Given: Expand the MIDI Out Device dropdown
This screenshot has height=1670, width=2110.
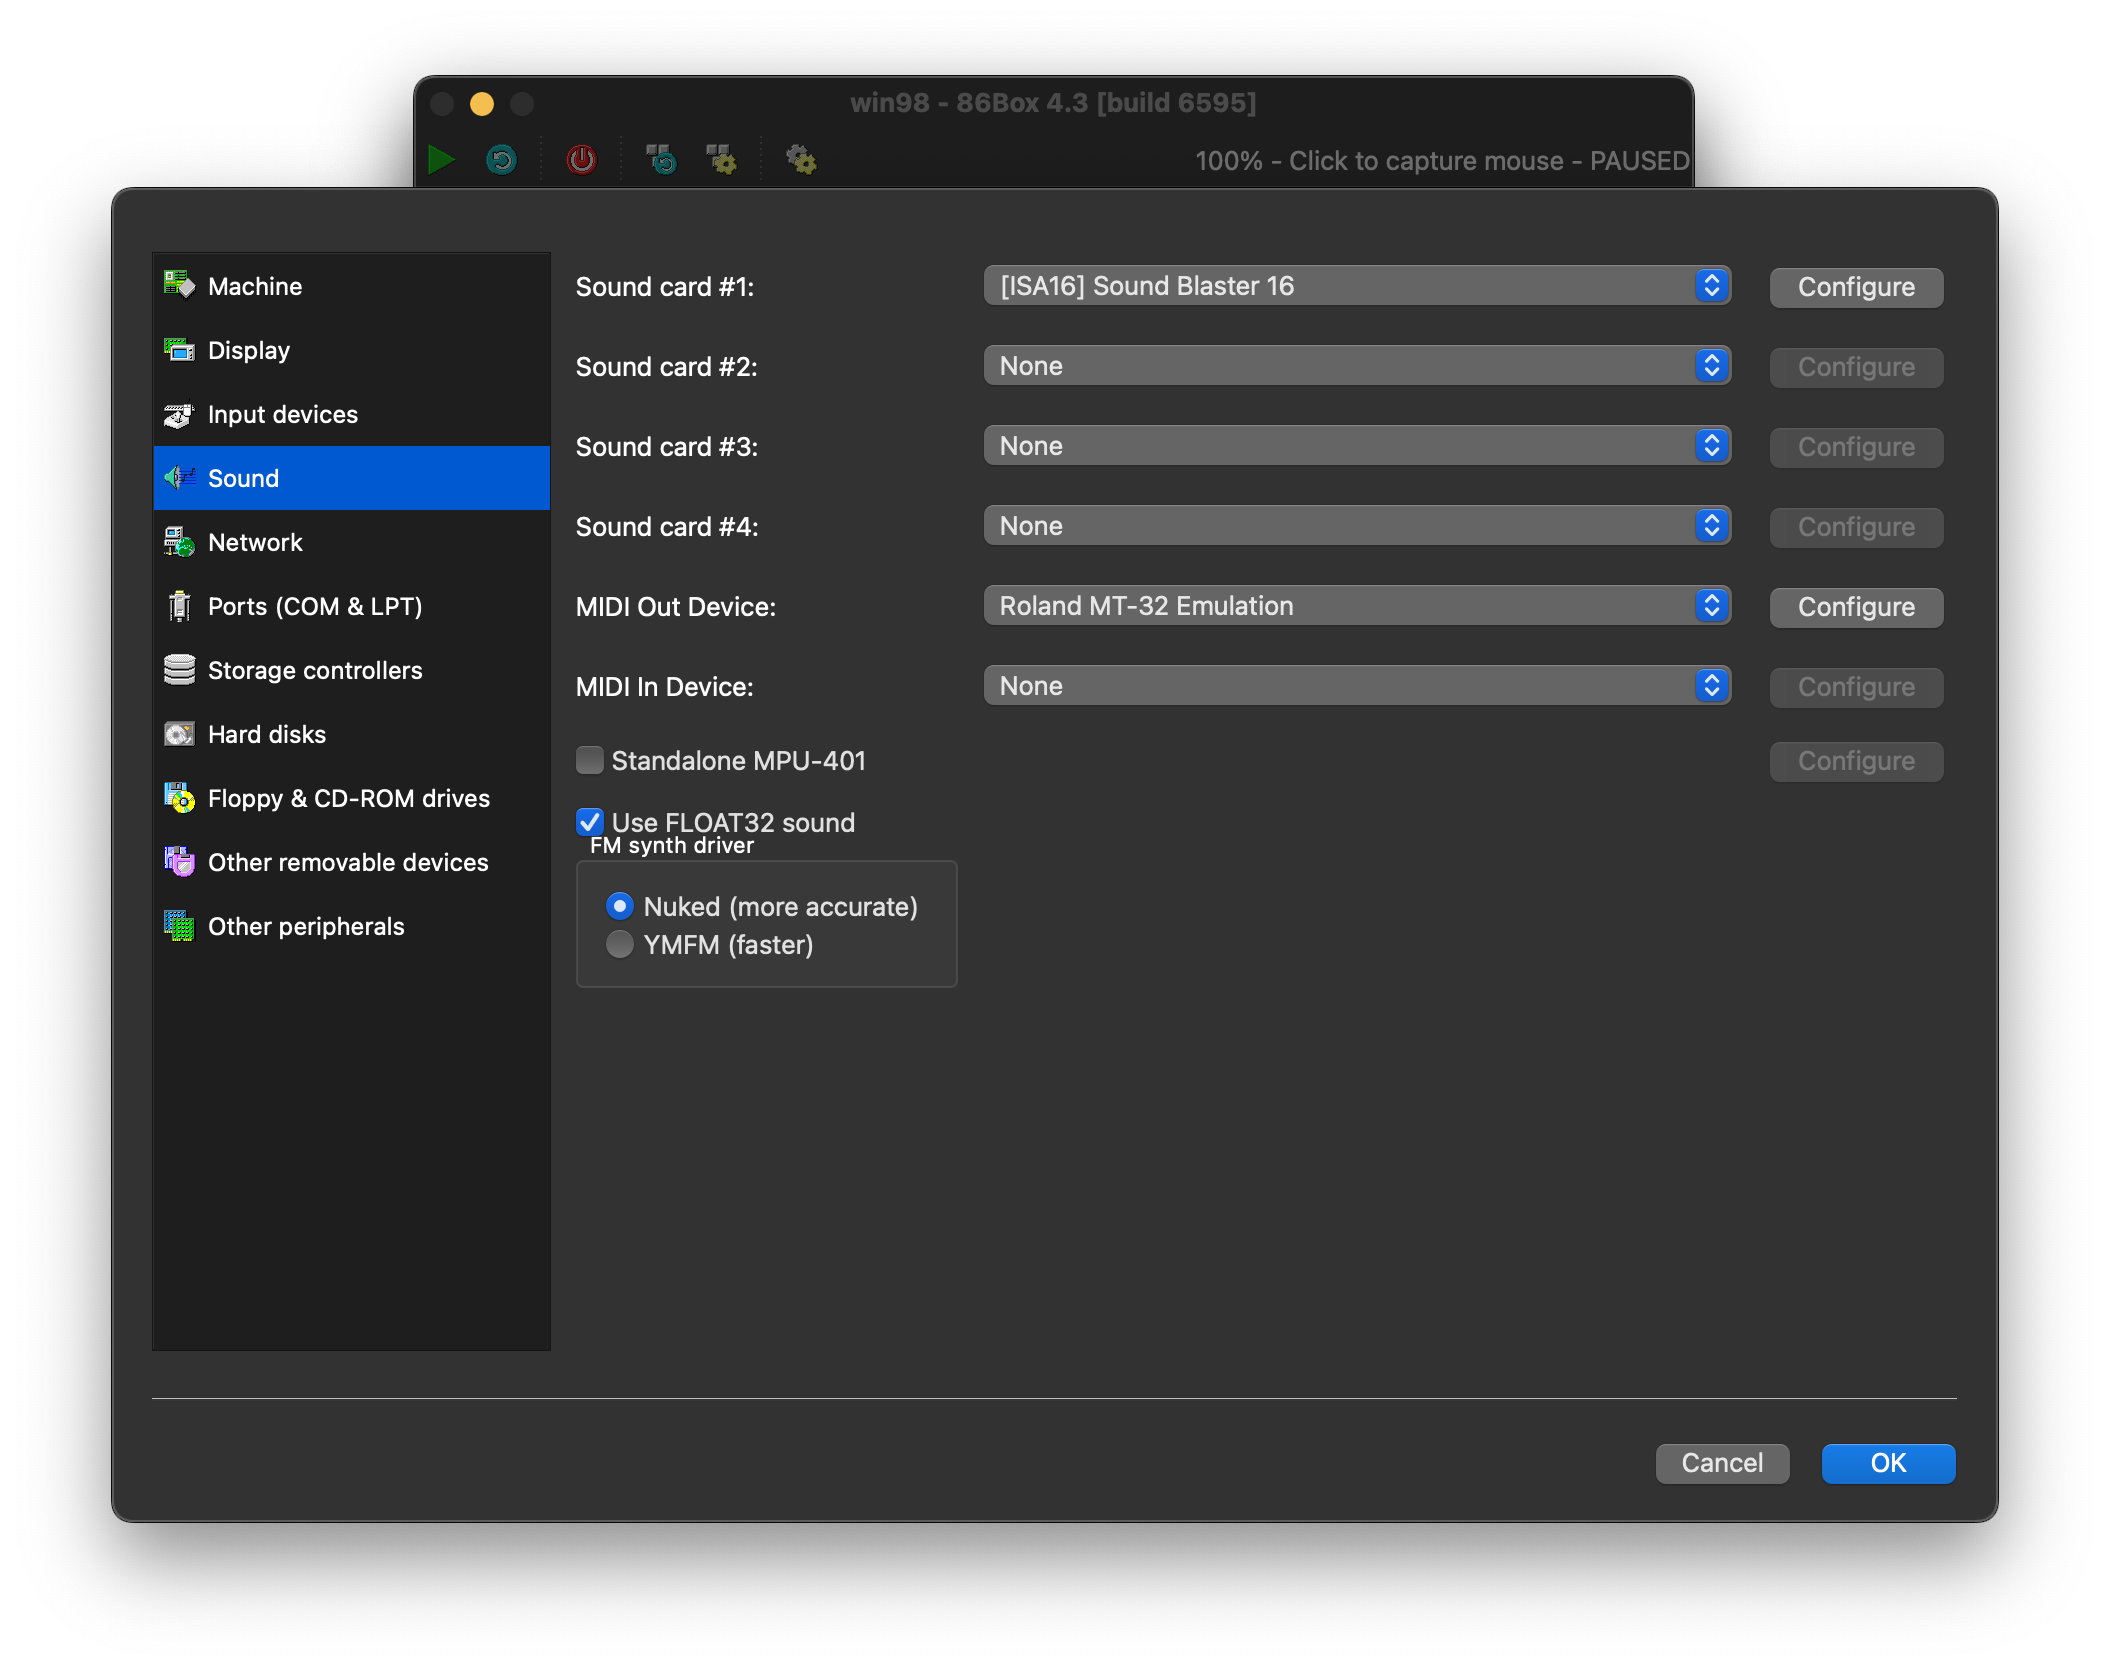Looking at the screenshot, I should [x=1357, y=606].
